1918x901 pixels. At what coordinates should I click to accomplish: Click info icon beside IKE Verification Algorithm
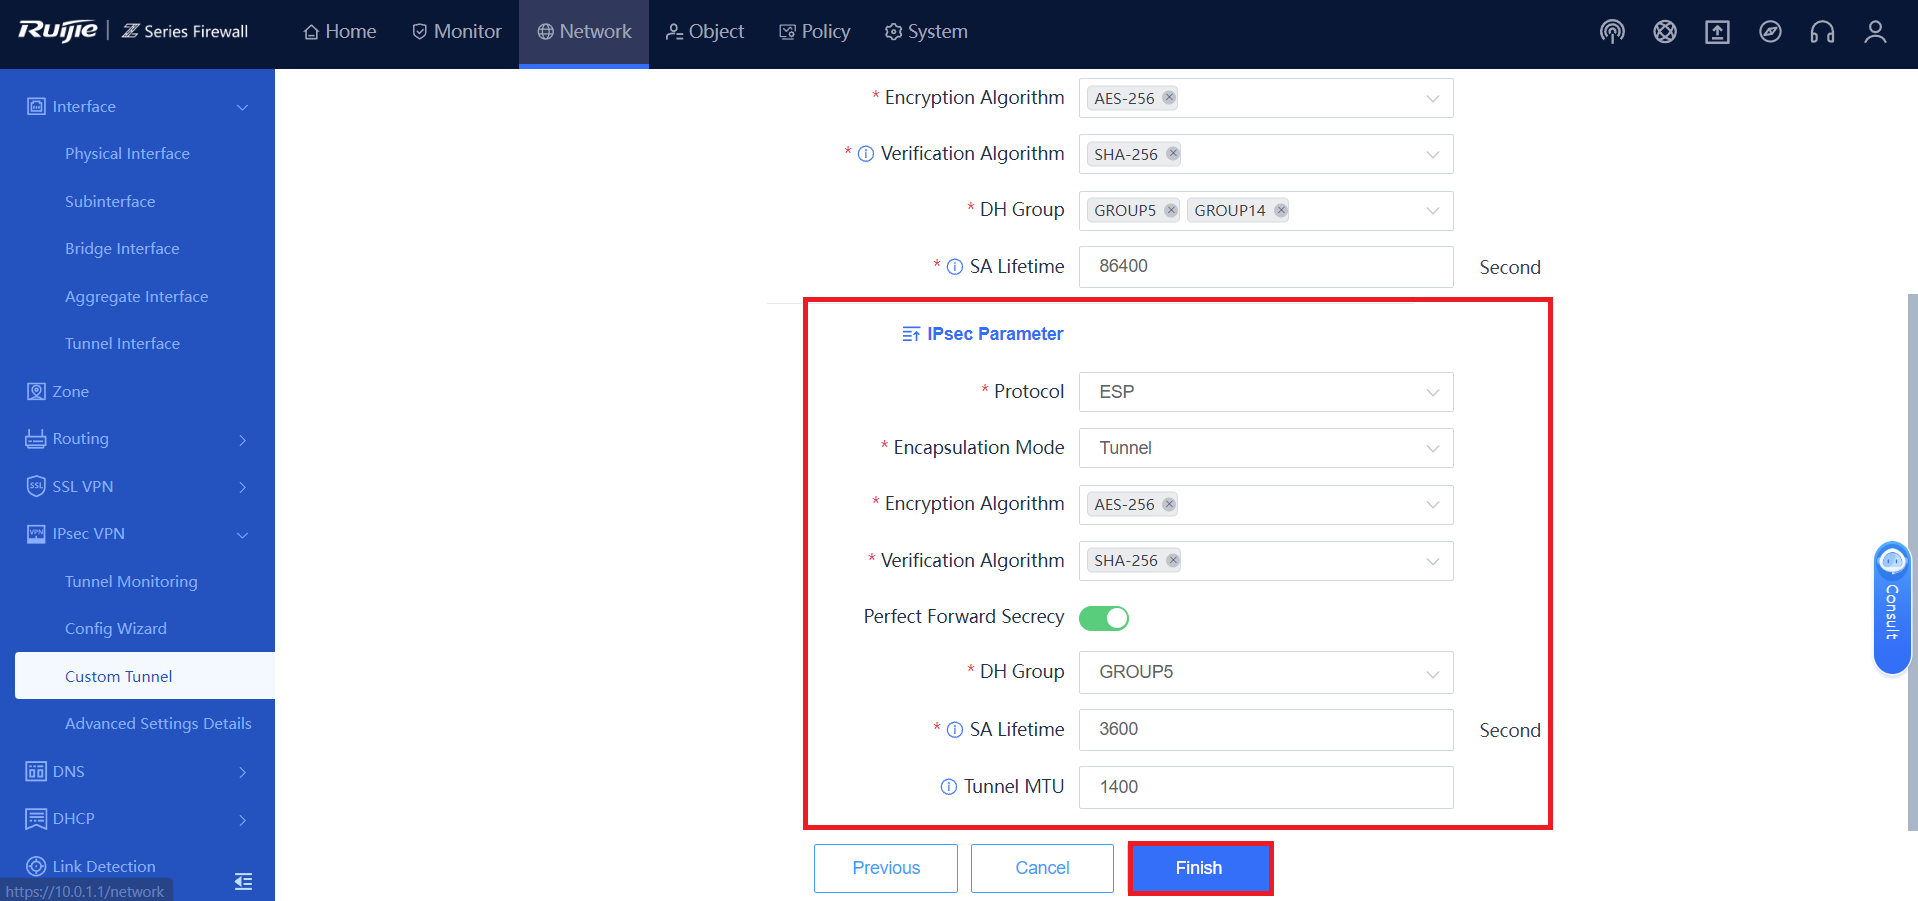pos(866,154)
